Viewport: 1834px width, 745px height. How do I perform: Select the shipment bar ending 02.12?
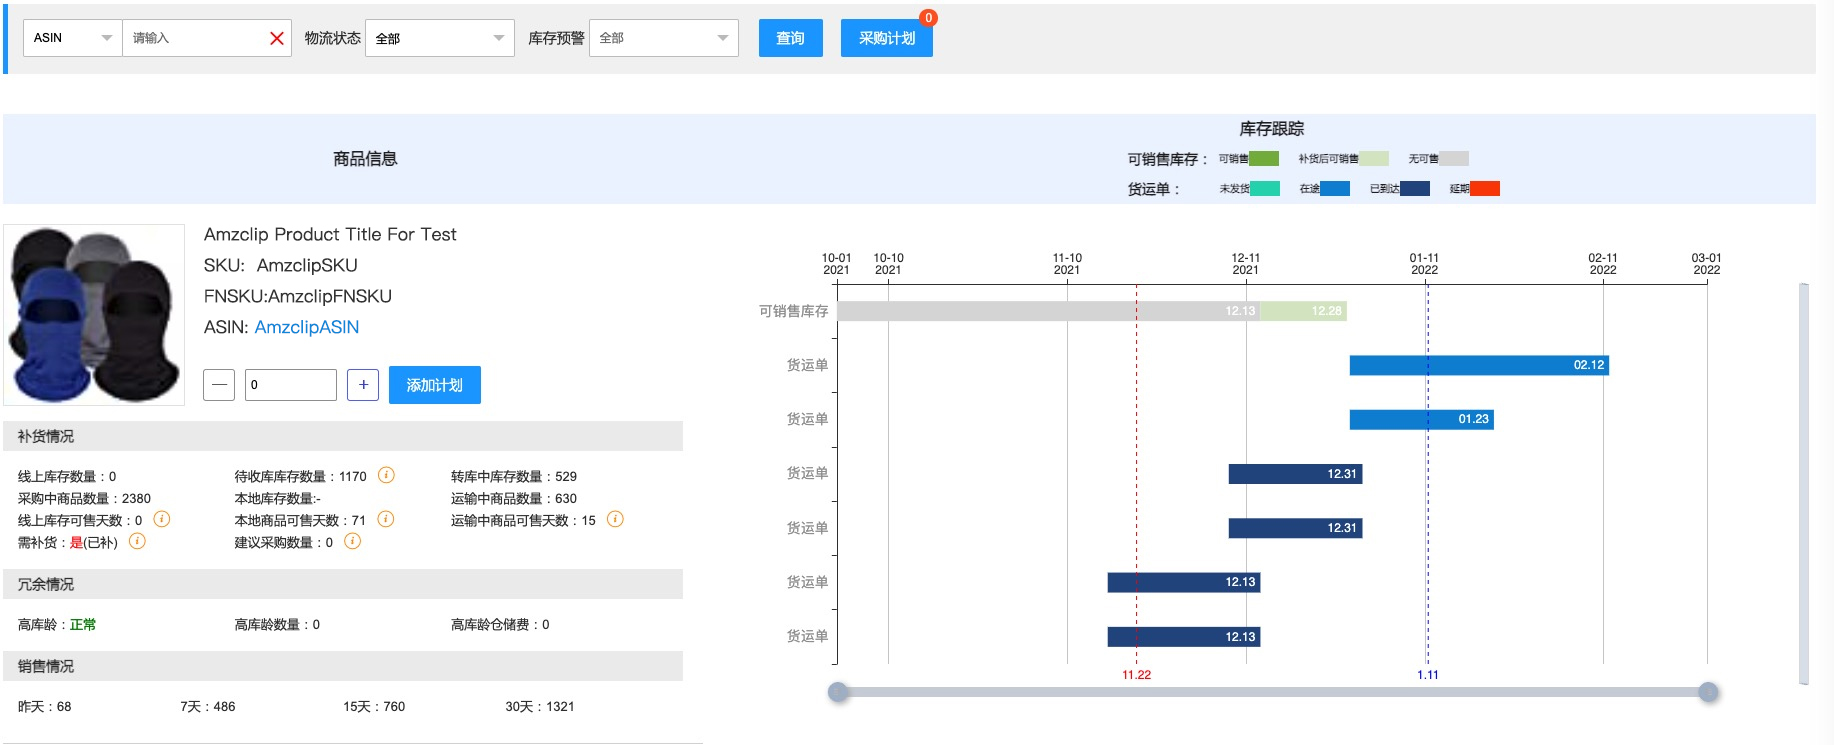(1478, 365)
